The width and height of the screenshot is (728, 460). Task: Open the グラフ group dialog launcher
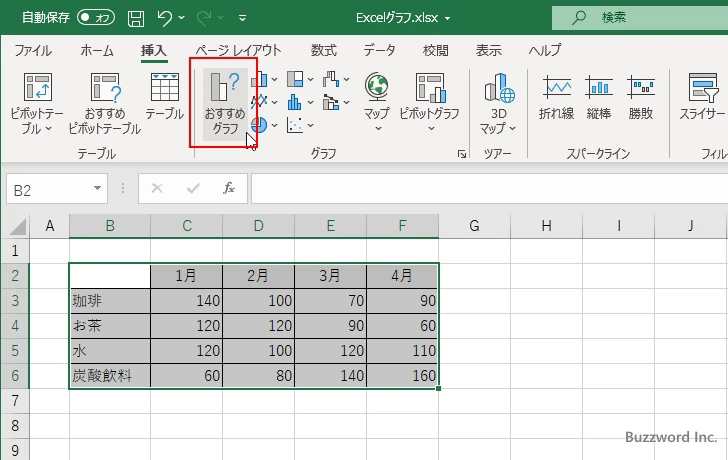coord(462,154)
